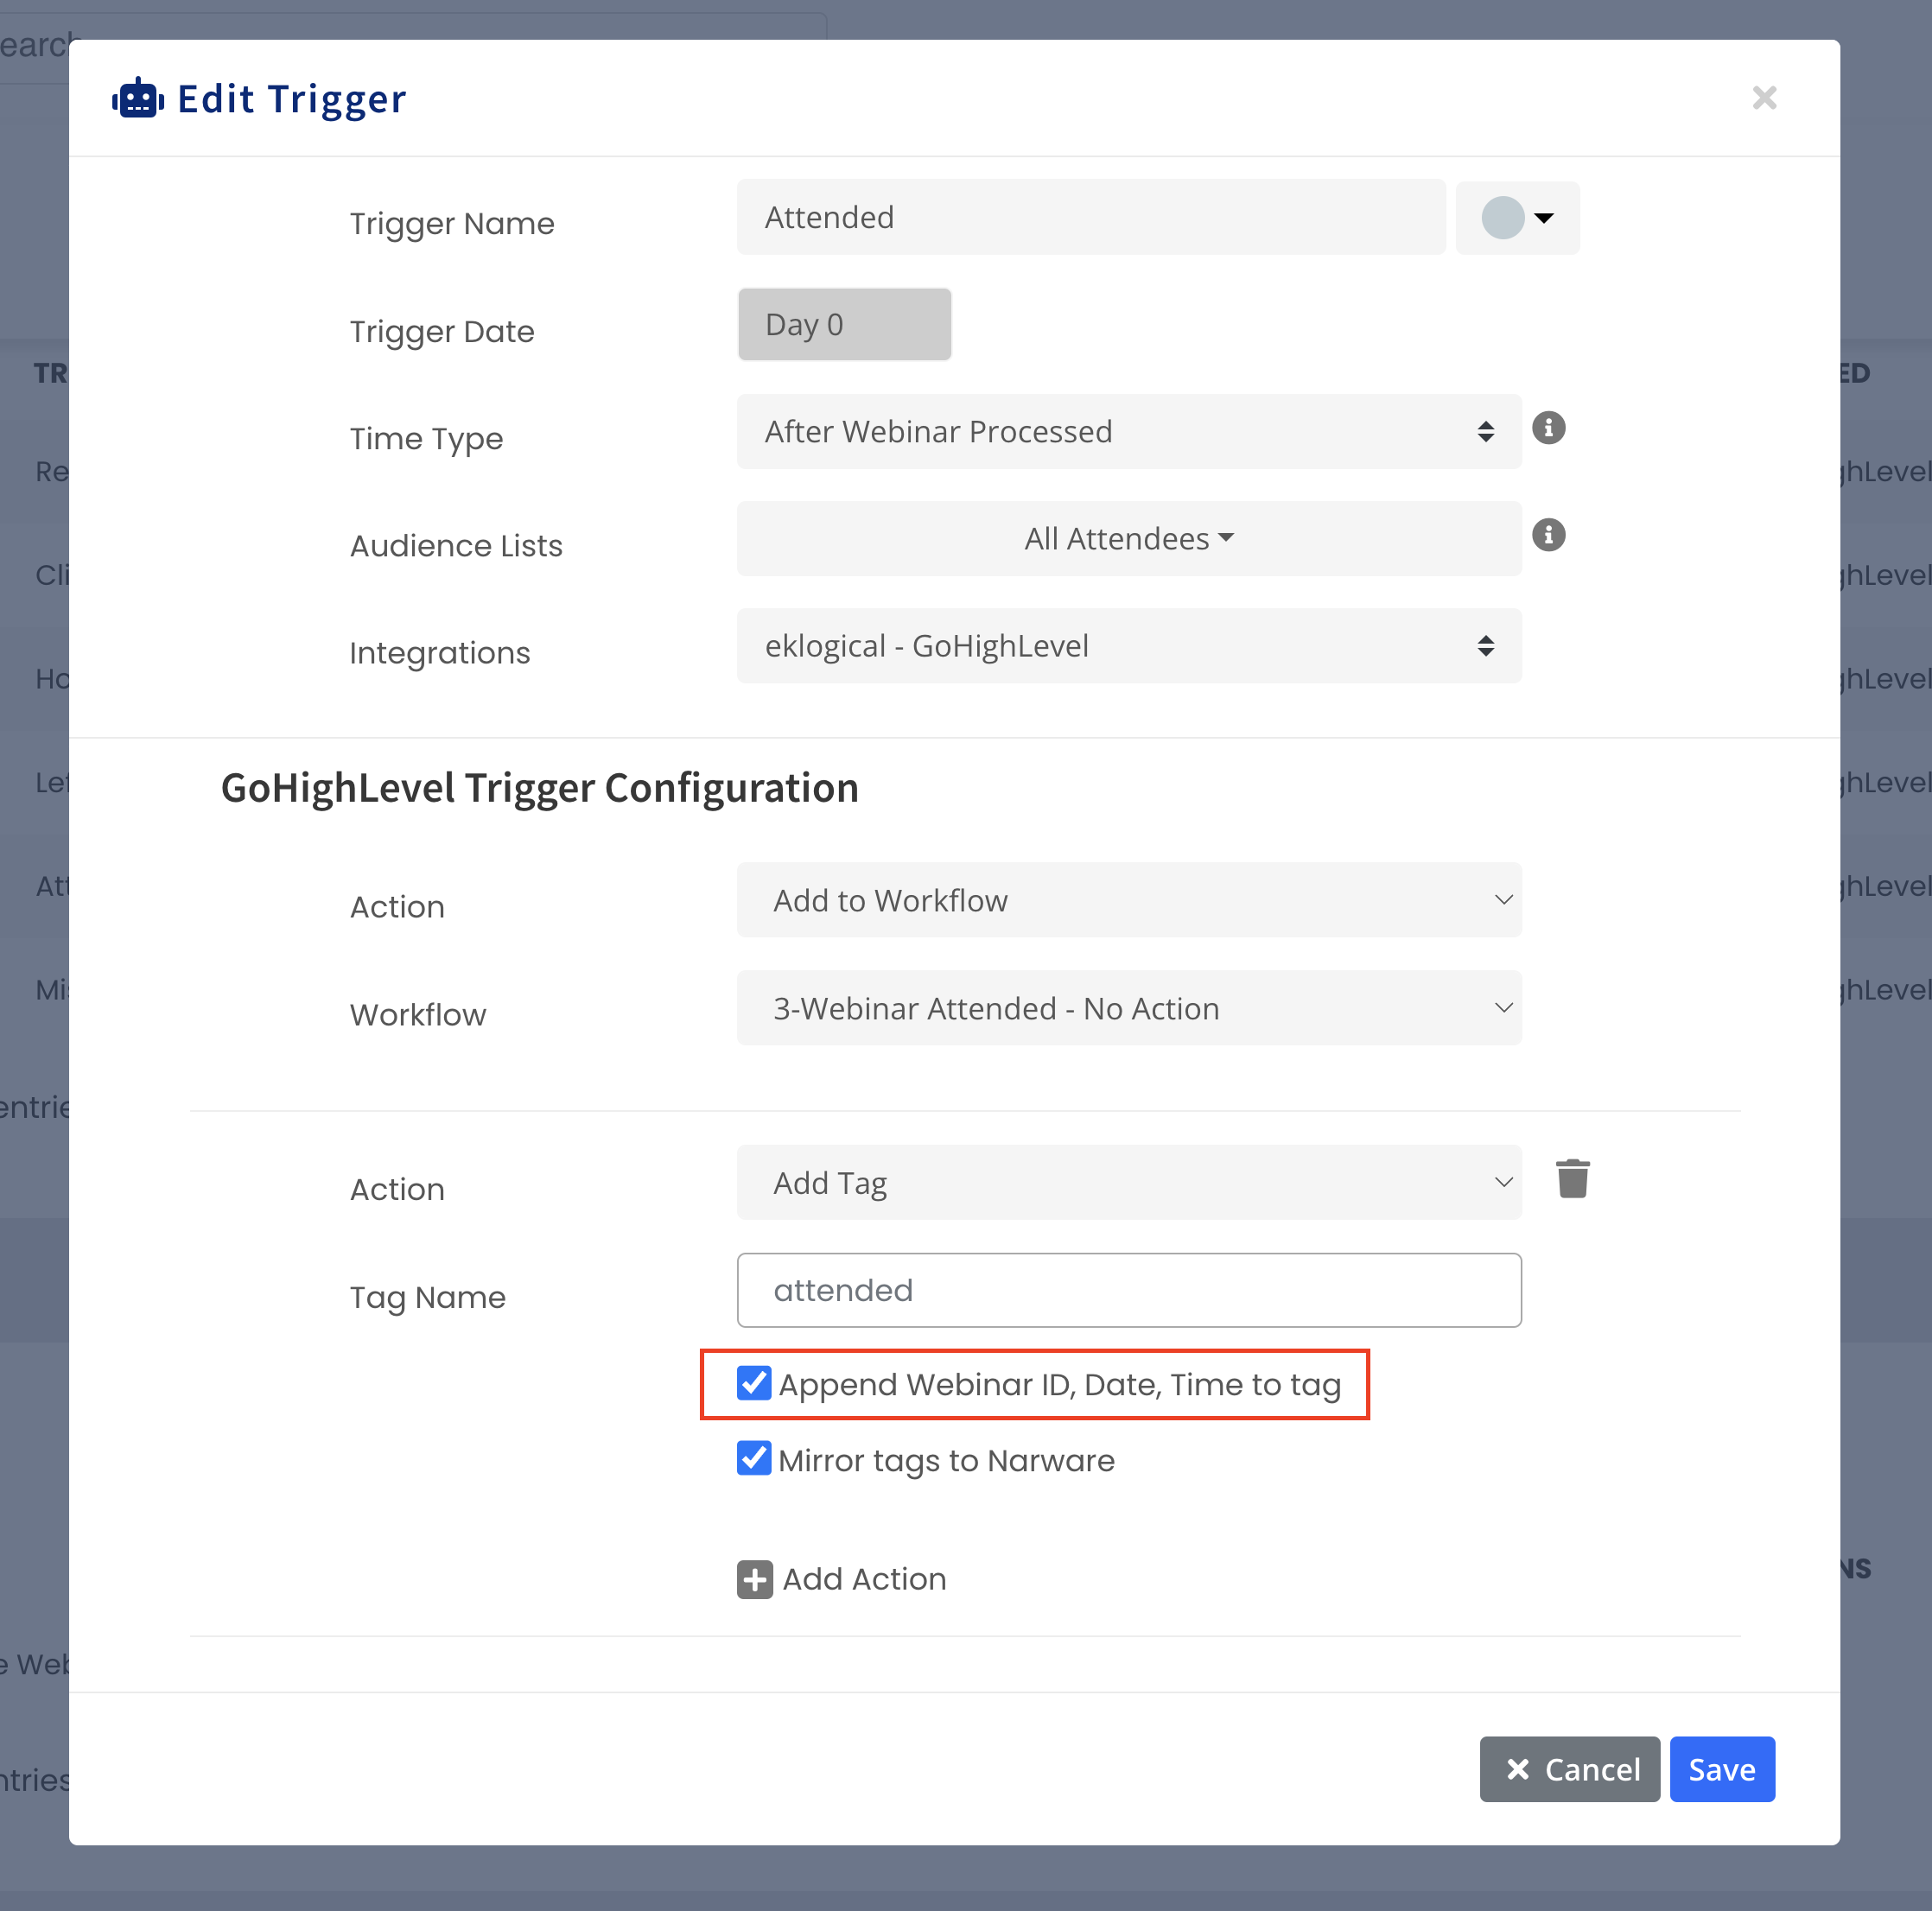Uncheck Mirror tags to Narware
This screenshot has width=1932, height=1911.
coord(754,1458)
